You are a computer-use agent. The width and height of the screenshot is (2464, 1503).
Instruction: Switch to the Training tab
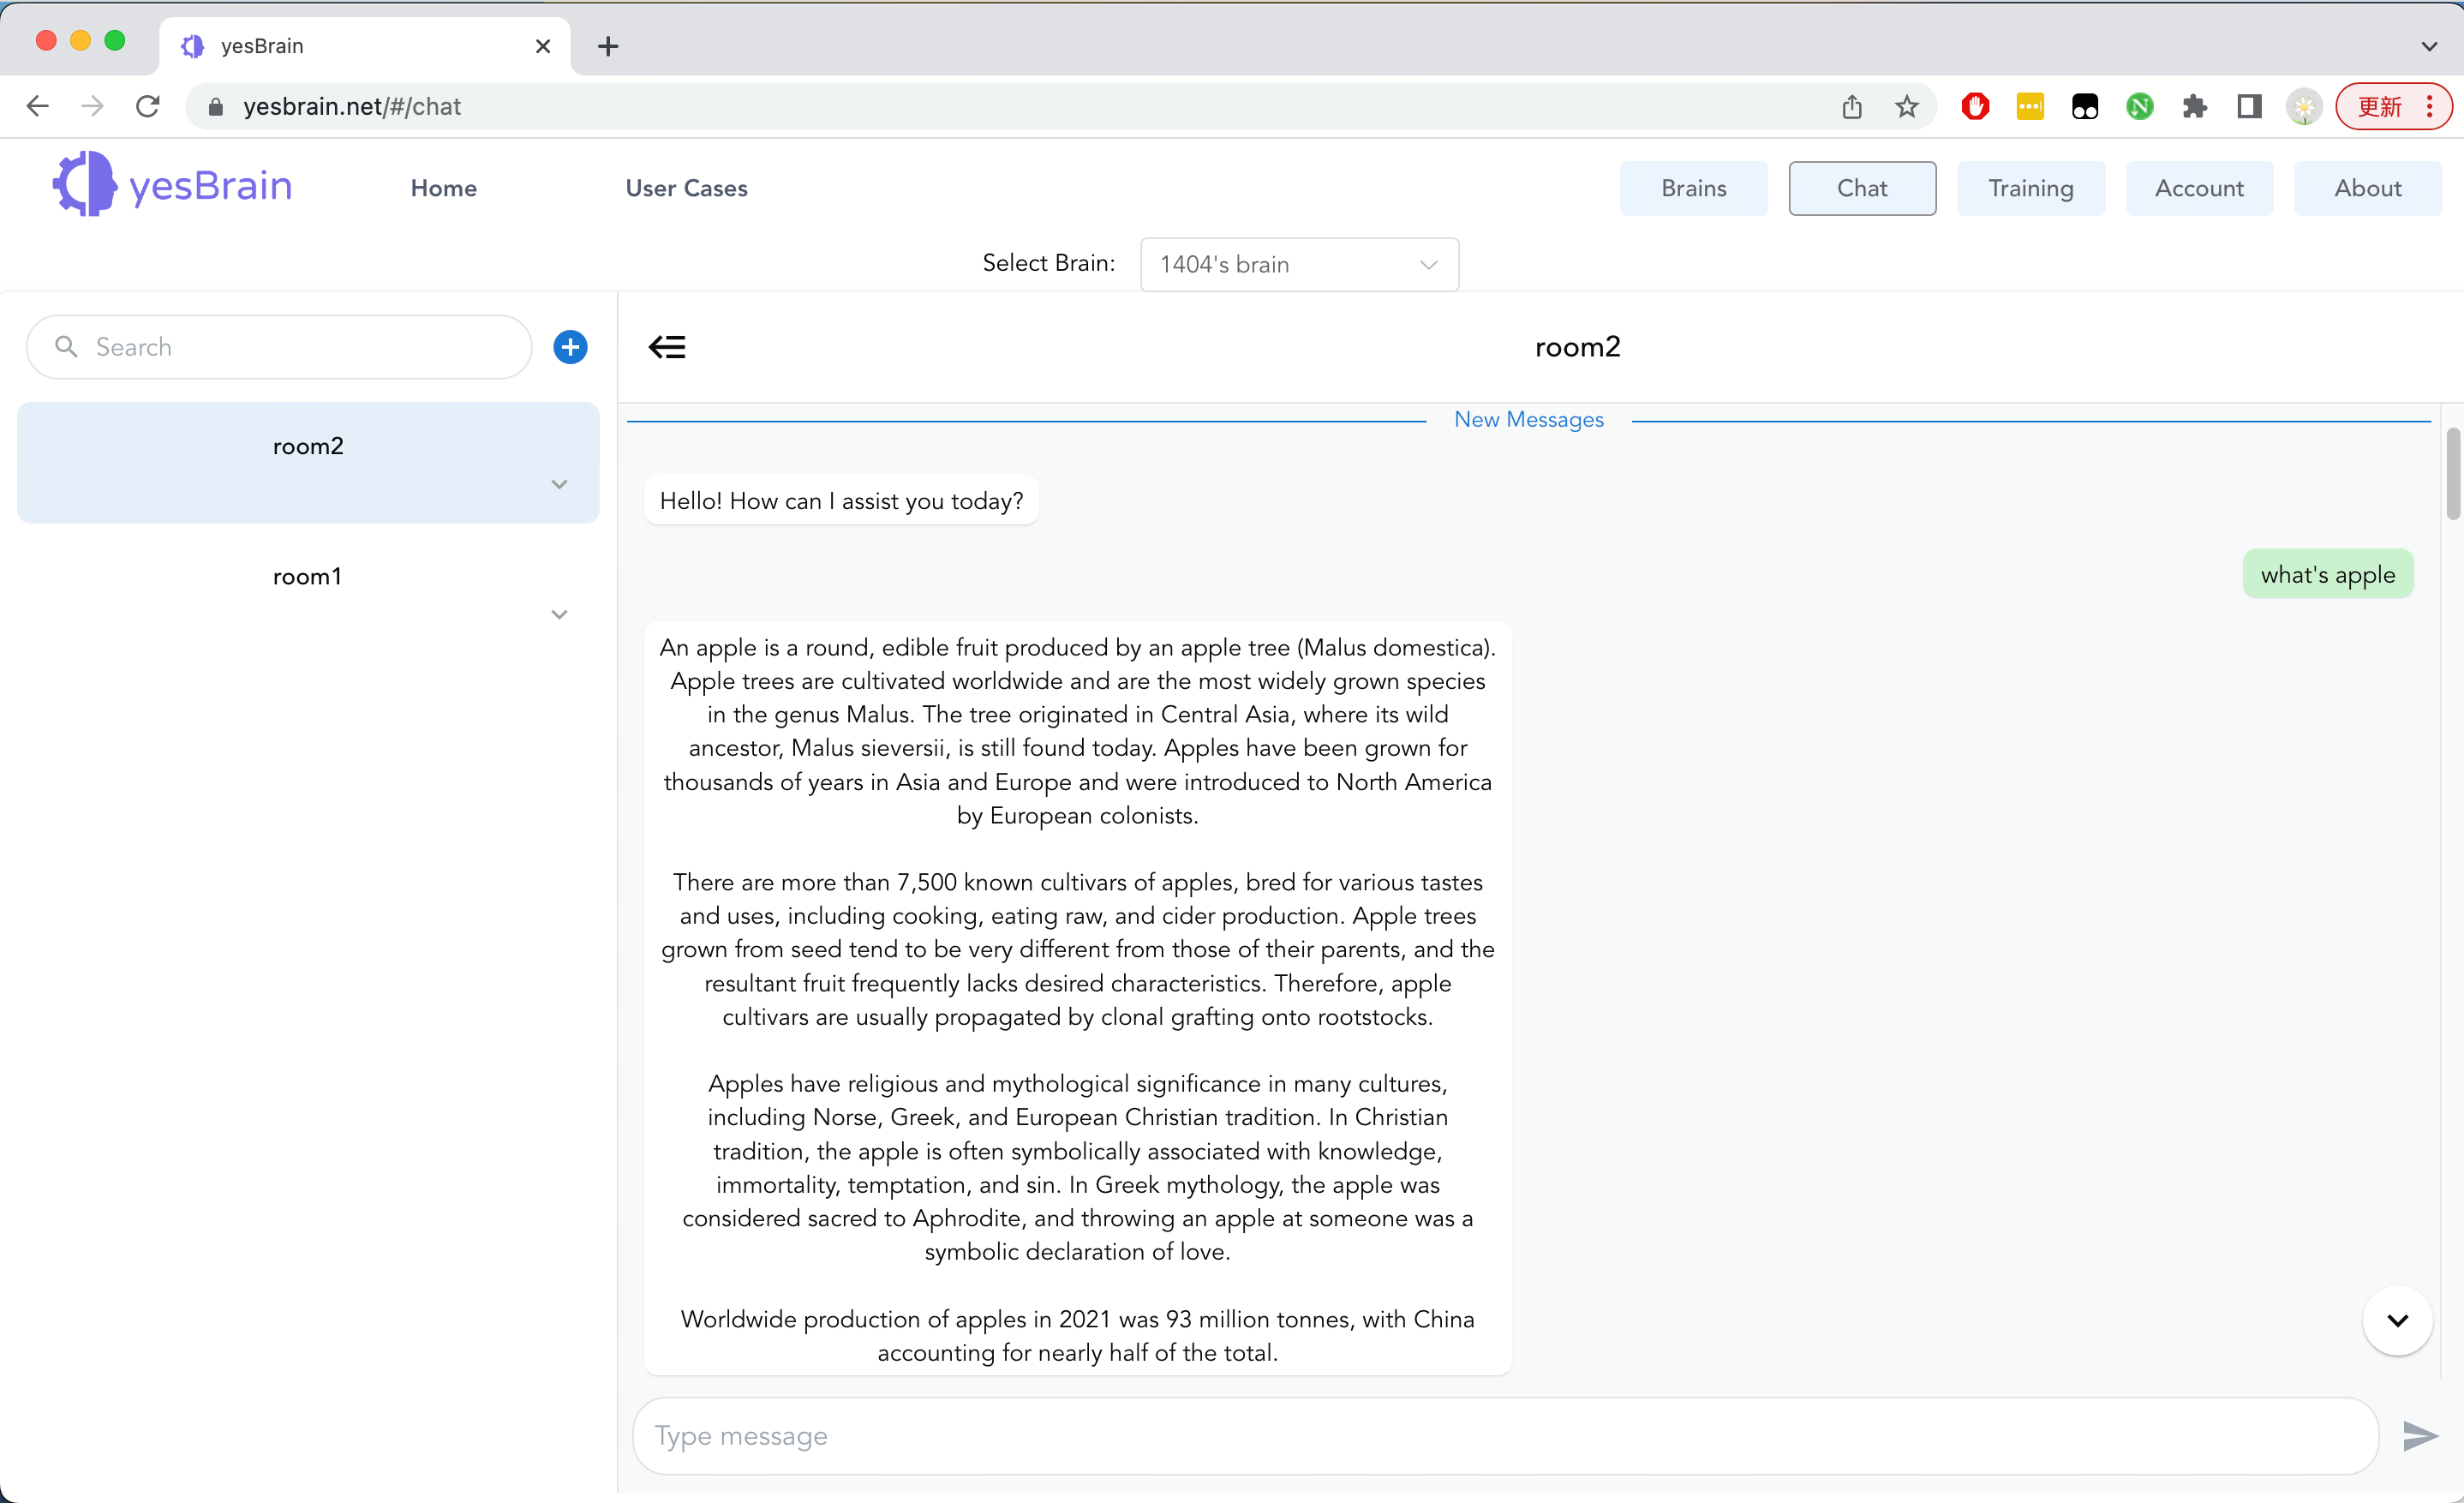[2030, 188]
